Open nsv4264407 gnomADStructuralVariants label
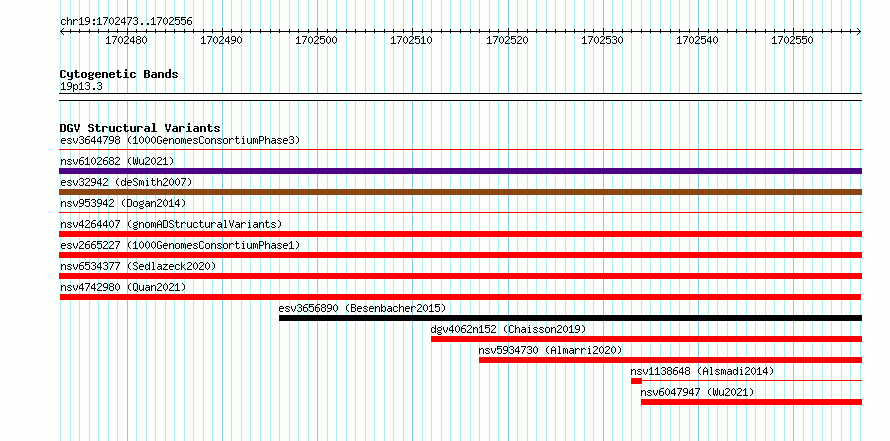This screenshot has width=890, height=441. click(x=171, y=224)
